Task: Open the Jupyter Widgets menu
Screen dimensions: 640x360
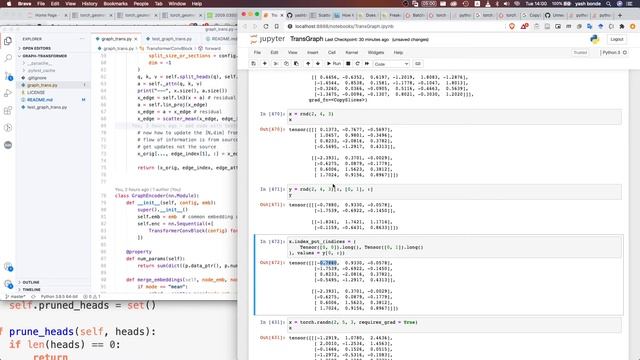Action: click(376, 53)
